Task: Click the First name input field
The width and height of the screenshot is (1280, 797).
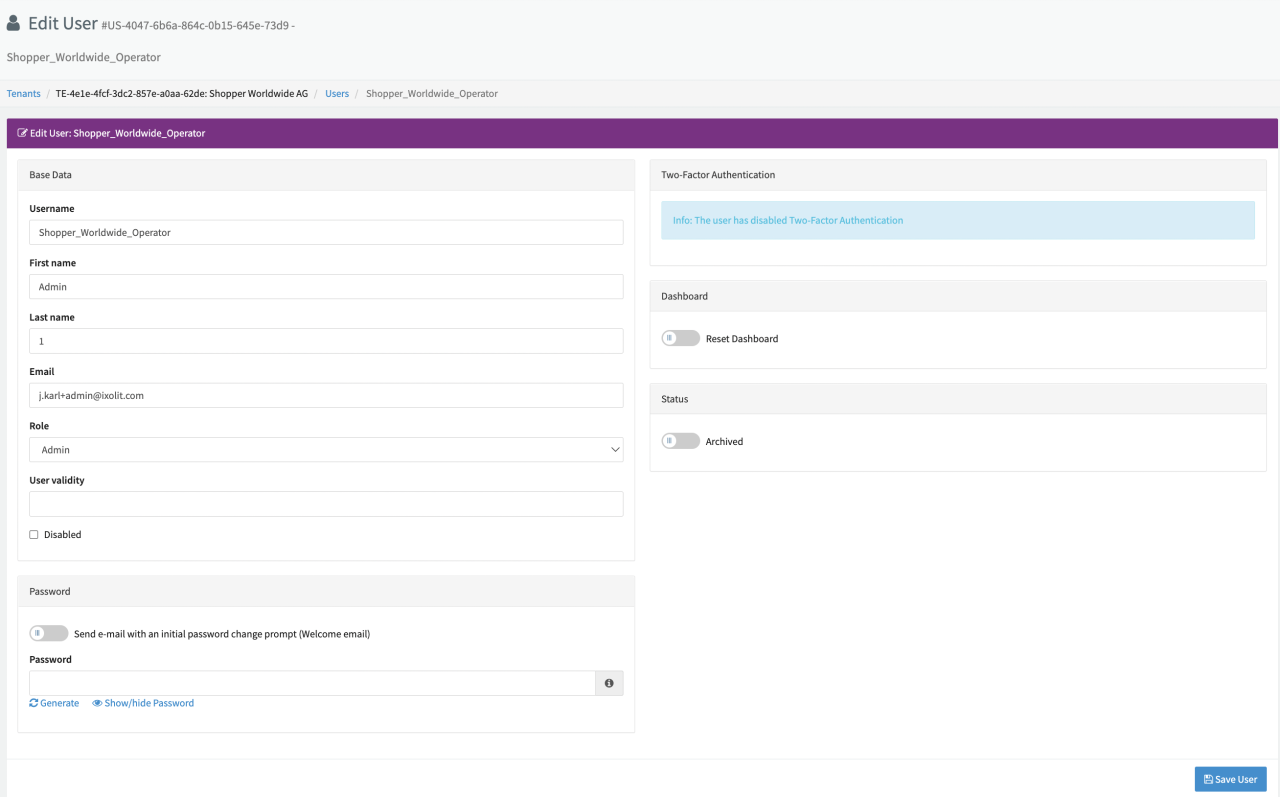Action: 326,287
